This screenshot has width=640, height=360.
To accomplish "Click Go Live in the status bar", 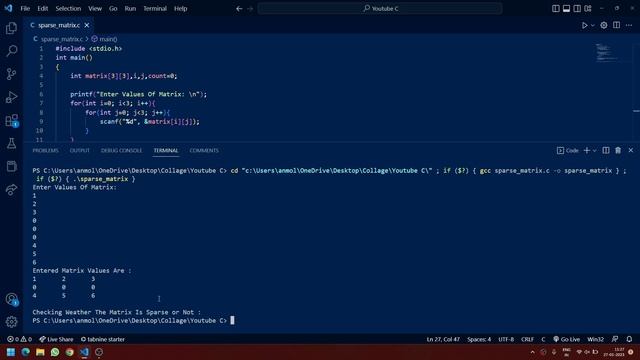I will pyautogui.click(x=567, y=339).
